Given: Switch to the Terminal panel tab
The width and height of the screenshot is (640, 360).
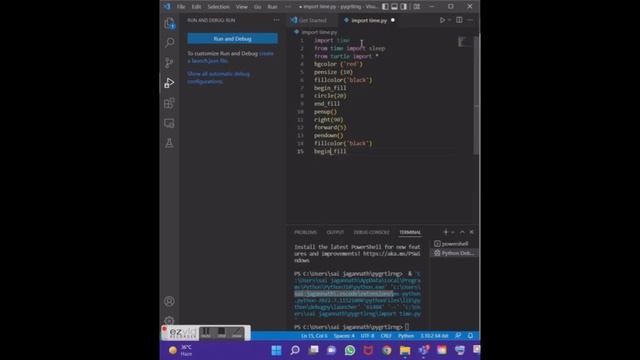Looking at the screenshot, I should 410,232.
